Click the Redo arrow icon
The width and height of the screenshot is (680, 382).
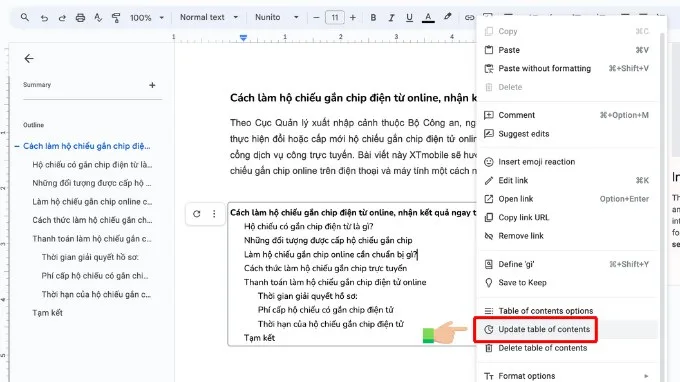(62, 18)
